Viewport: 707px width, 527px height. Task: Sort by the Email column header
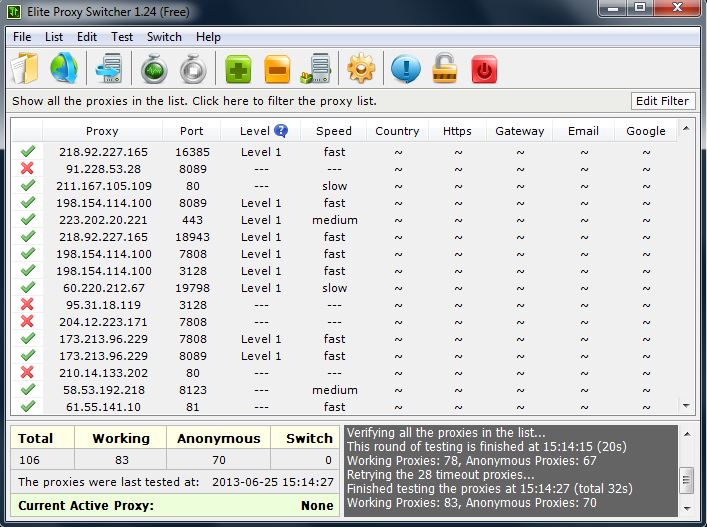583,131
